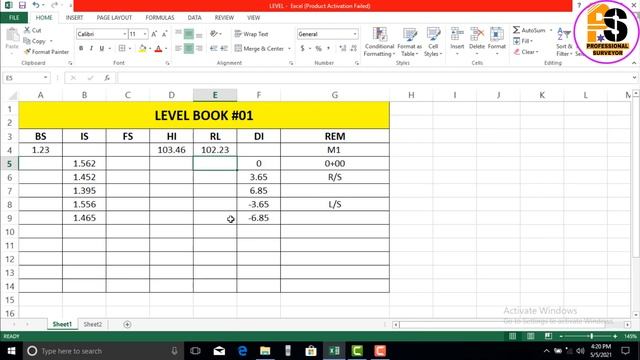Image resolution: width=640 pixels, height=360 pixels.
Task: Select all cells via corner button
Action: (x=12, y=96)
